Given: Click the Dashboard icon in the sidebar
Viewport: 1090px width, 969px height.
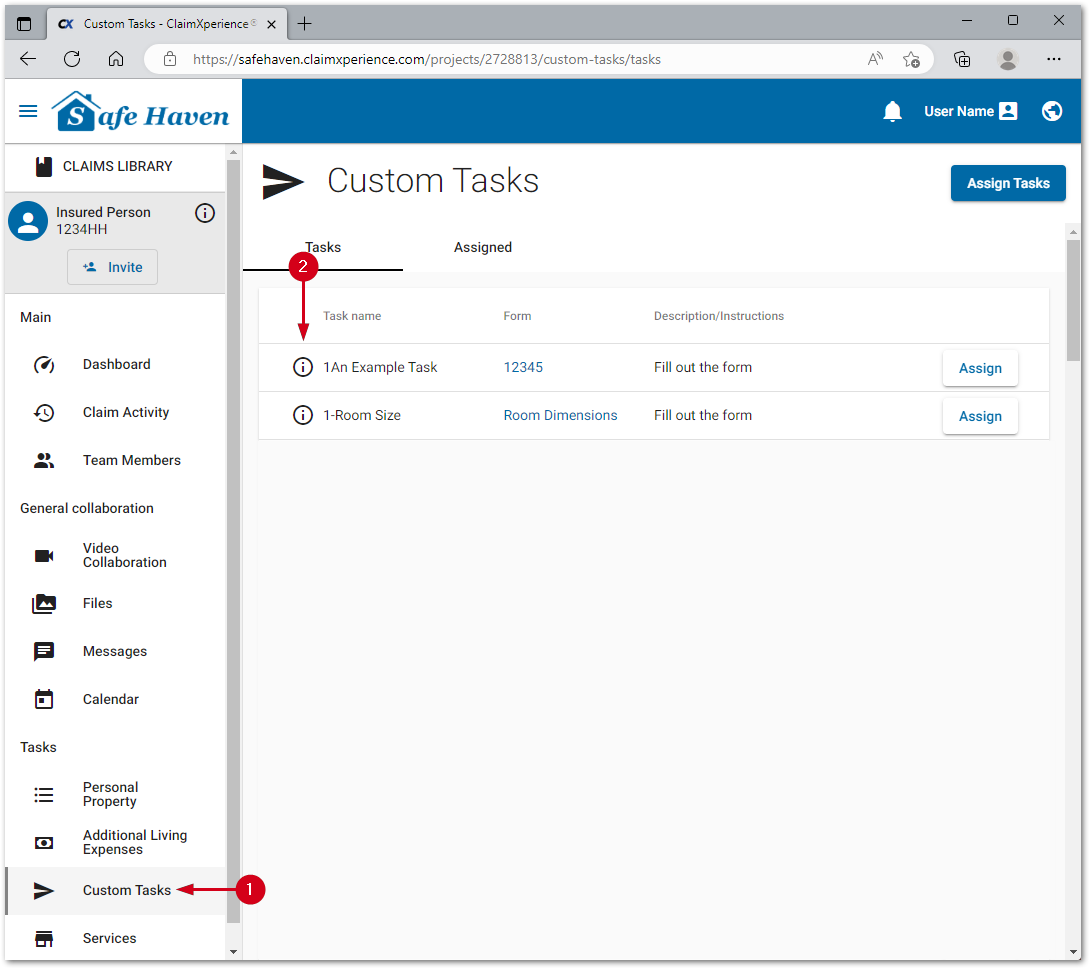Looking at the screenshot, I should 44,364.
